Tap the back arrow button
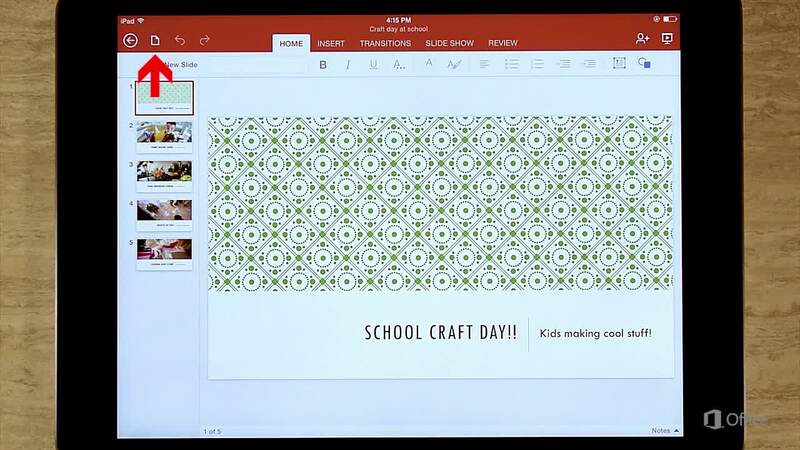Viewport: 800px width, 450px height. coord(131,40)
